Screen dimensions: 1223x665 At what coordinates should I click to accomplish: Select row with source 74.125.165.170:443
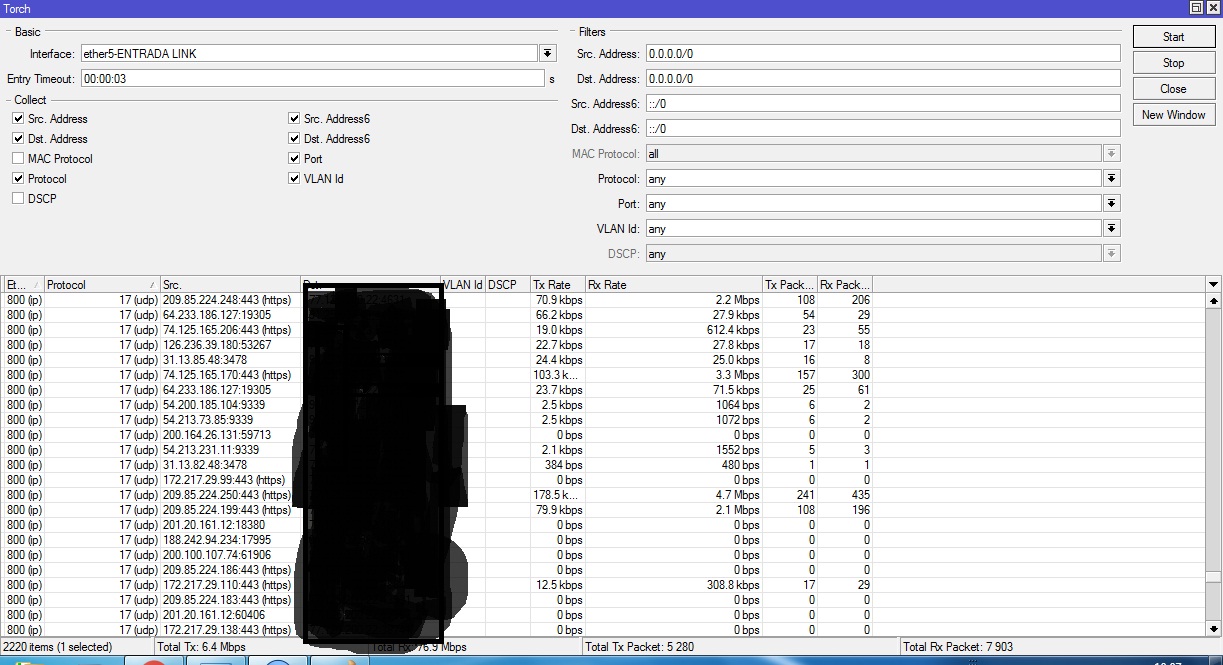coord(604,375)
